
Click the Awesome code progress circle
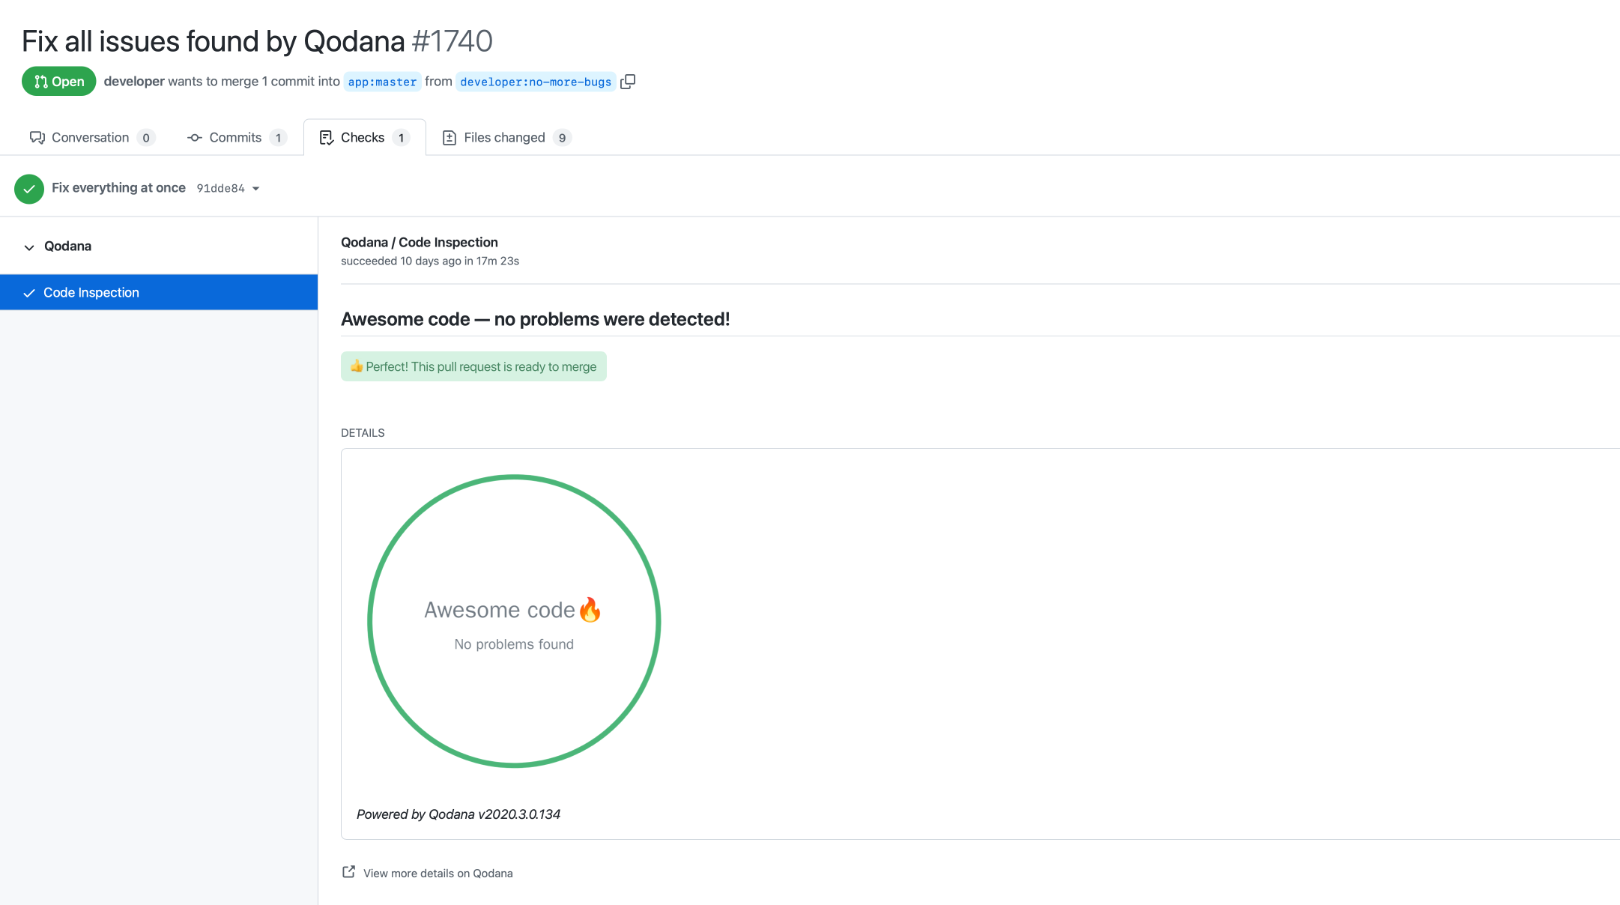tap(513, 621)
